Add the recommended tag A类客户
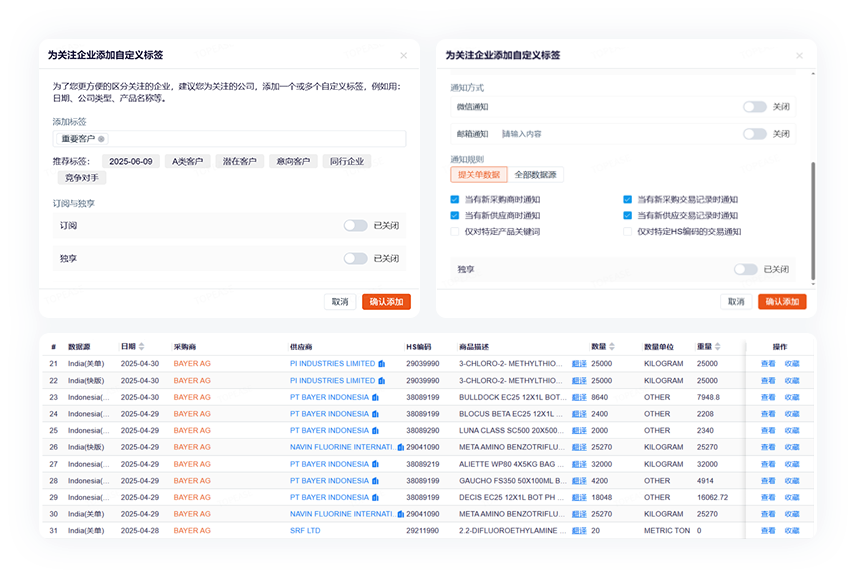The width and height of the screenshot is (857, 579). pos(187,161)
